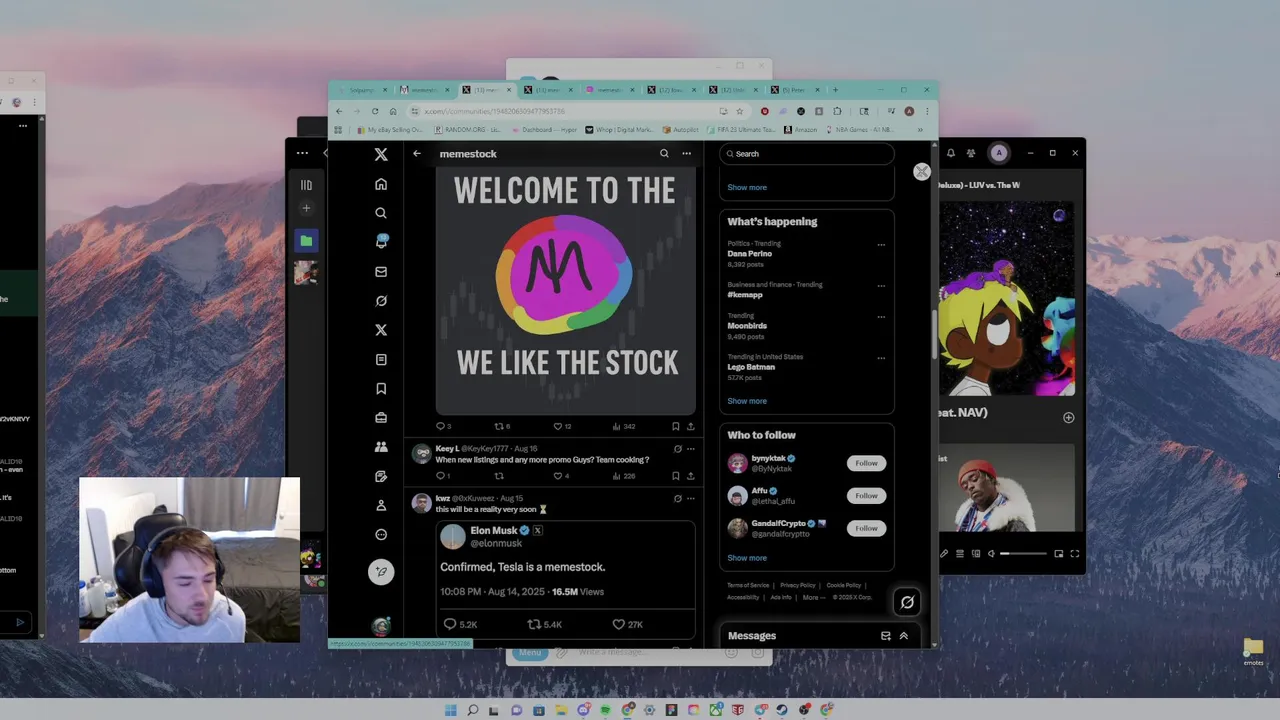
Task: Open more menu on Keey L post
Action: tap(690, 449)
